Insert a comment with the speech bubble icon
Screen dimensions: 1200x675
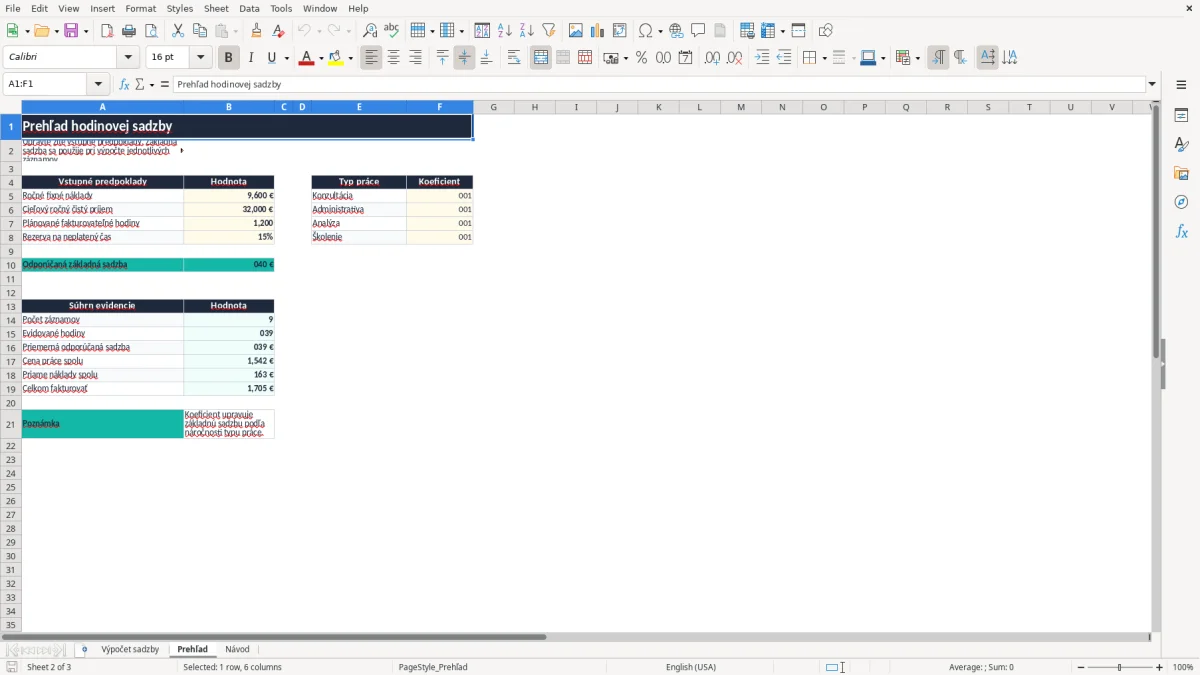point(698,31)
